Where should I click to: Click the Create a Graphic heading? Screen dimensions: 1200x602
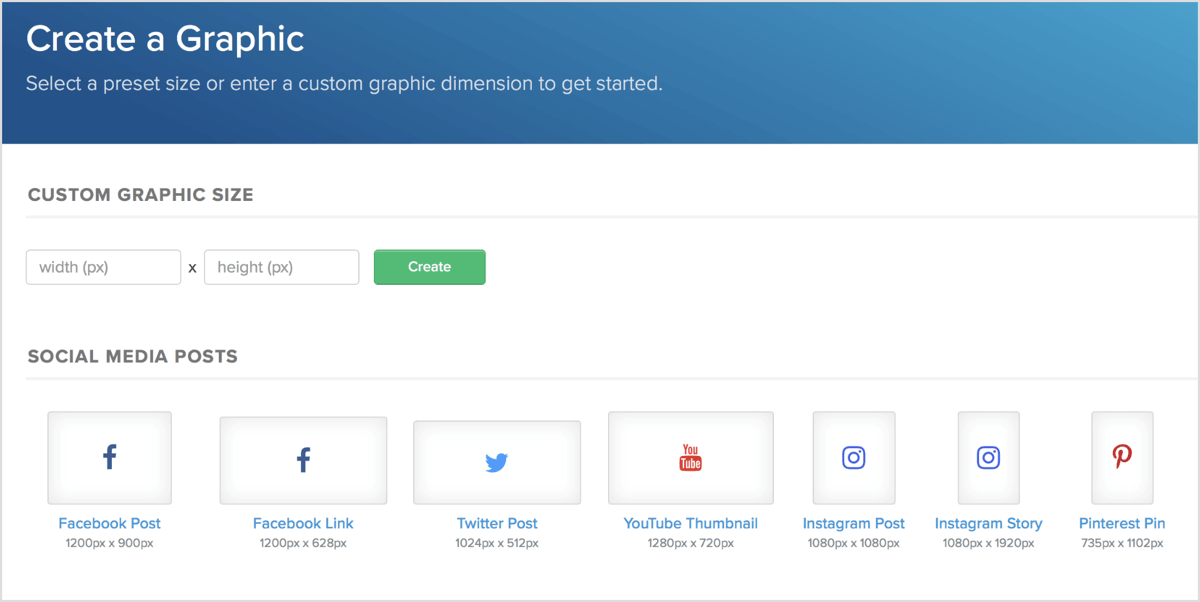pos(165,39)
